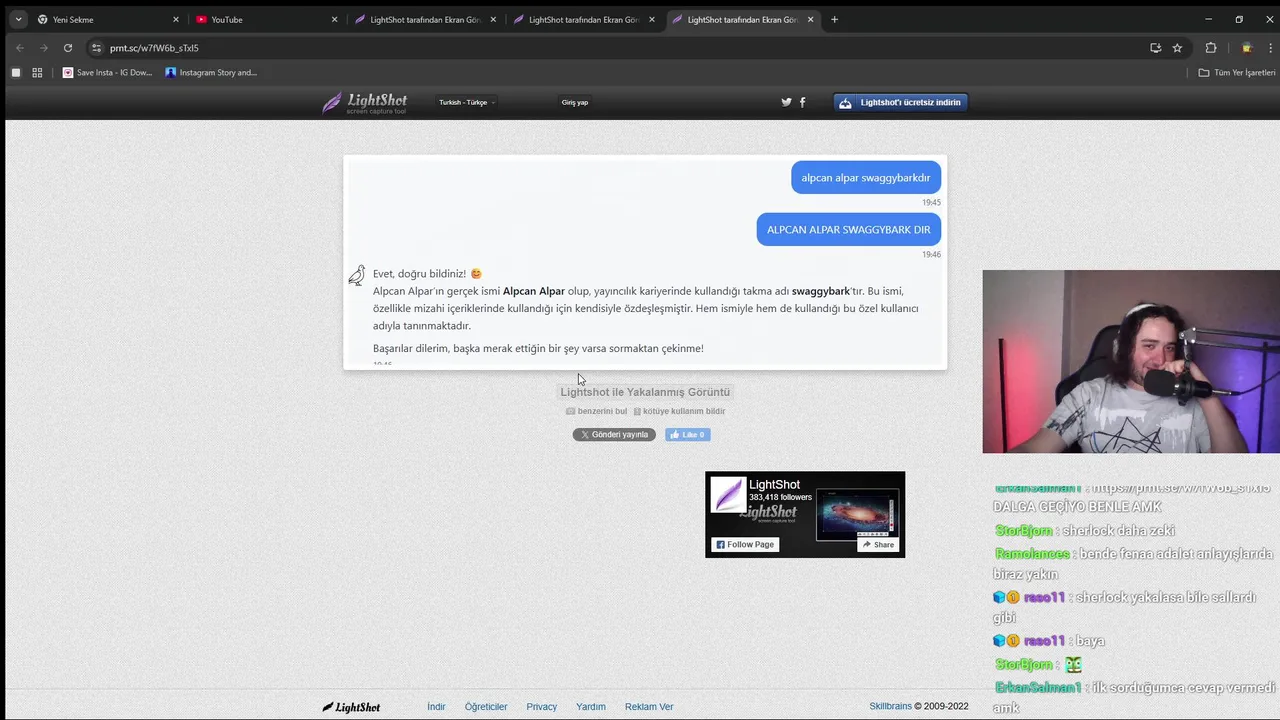
Task: Click kötüye kullanım bildir link
Action: [679, 411]
